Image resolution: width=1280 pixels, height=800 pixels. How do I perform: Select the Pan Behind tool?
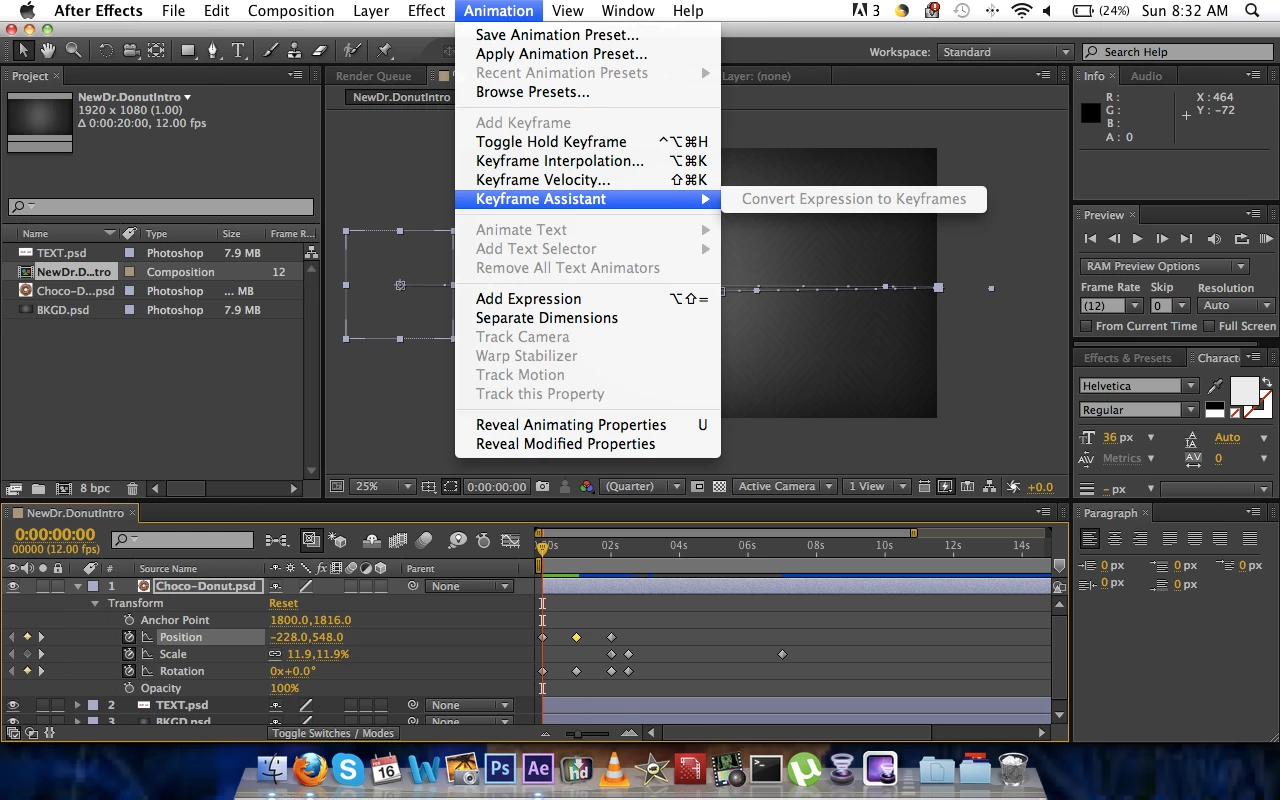(x=156, y=50)
